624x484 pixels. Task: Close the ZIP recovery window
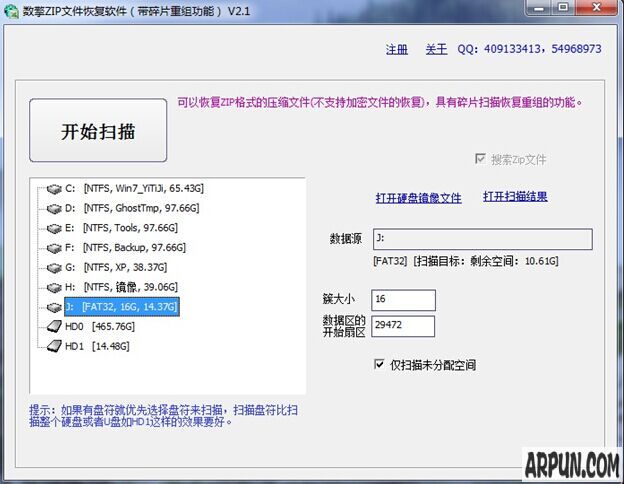(x=596, y=8)
